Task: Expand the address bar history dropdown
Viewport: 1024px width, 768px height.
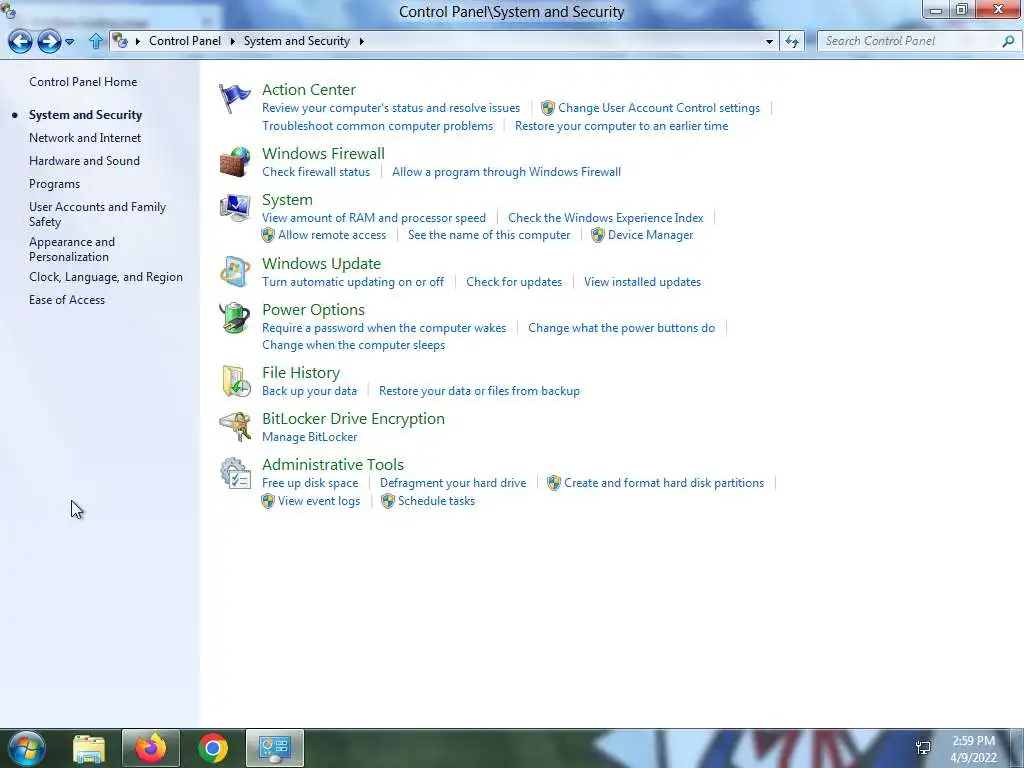Action: (x=769, y=41)
